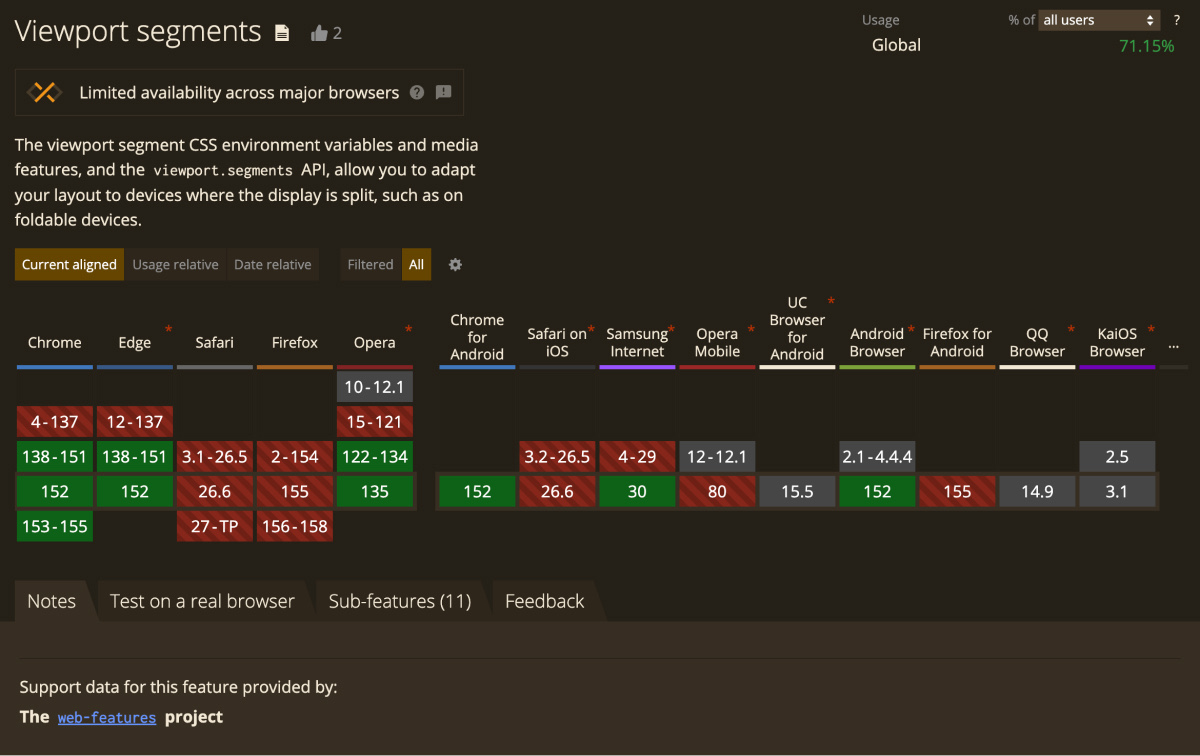Click the Firefox column header

(295, 342)
